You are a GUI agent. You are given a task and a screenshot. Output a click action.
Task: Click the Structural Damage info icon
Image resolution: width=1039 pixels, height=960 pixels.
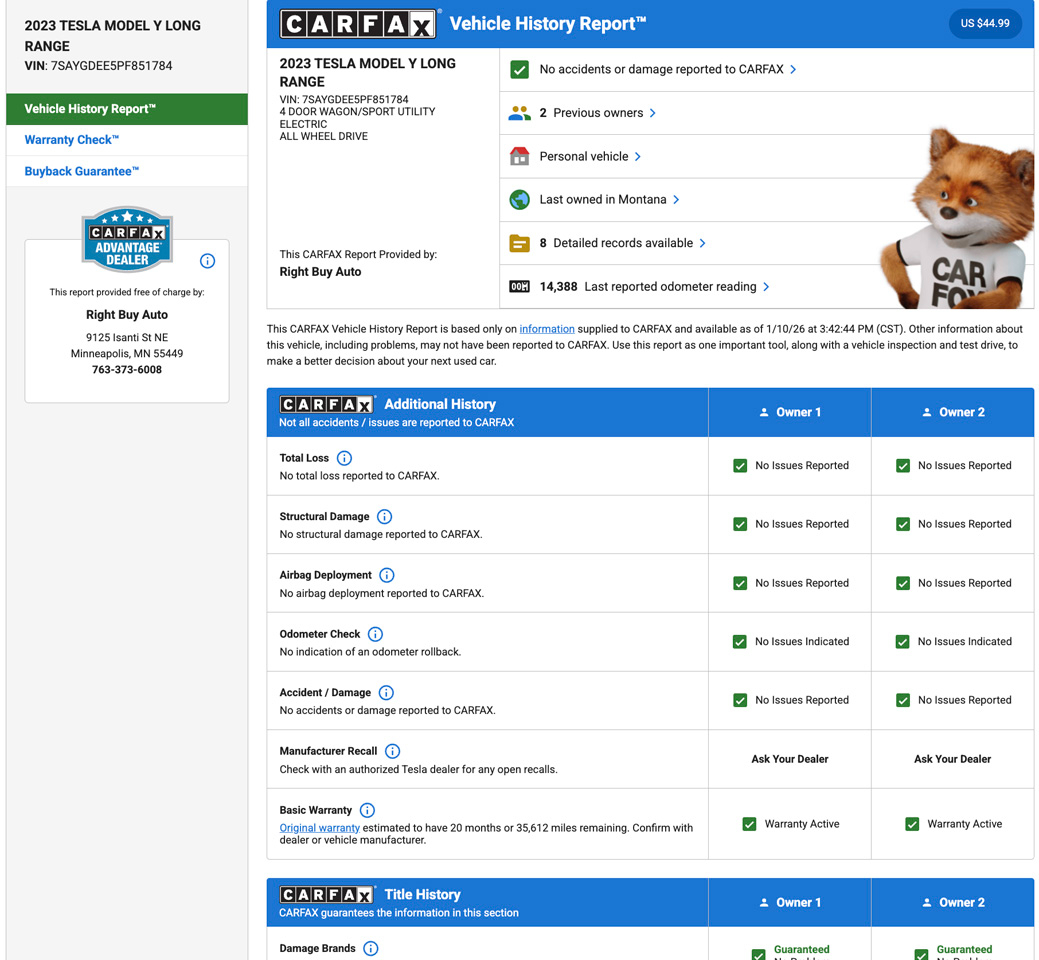tap(384, 517)
